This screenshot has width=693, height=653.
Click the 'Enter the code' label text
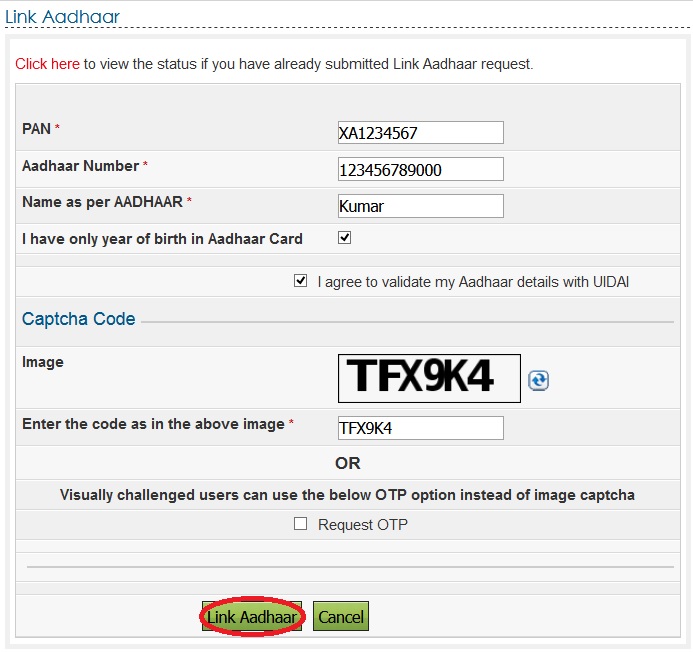click(153, 424)
